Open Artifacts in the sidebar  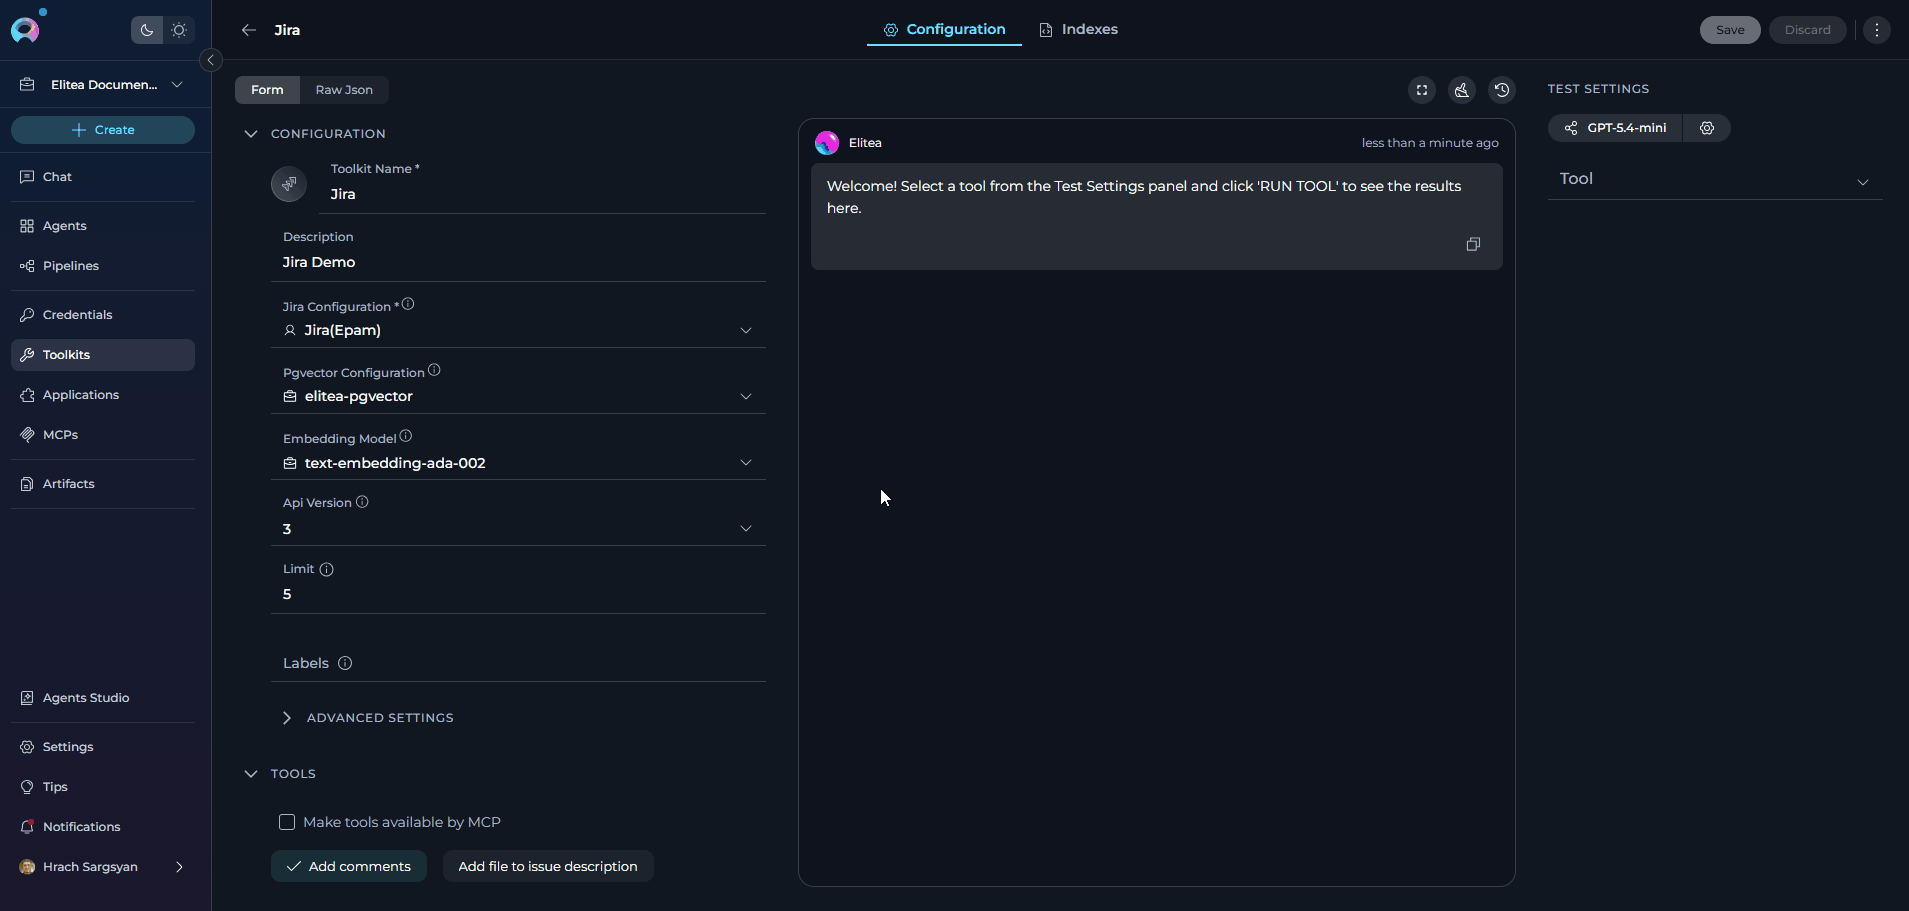click(x=103, y=484)
